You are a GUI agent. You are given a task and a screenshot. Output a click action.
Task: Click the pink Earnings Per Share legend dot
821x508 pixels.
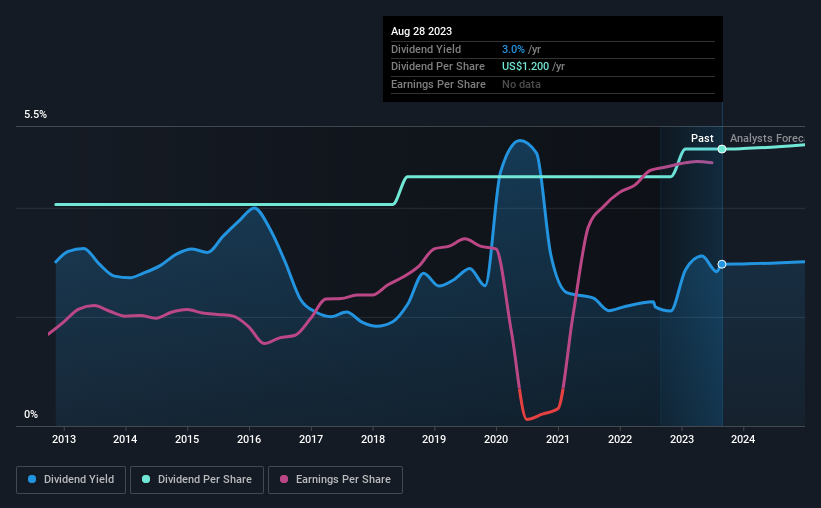tap(284, 479)
